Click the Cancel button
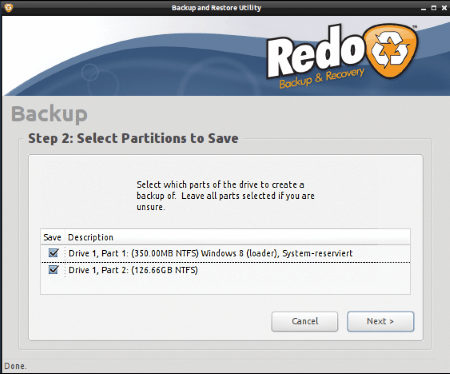The width and height of the screenshot is (450, 374). (305, 321)
